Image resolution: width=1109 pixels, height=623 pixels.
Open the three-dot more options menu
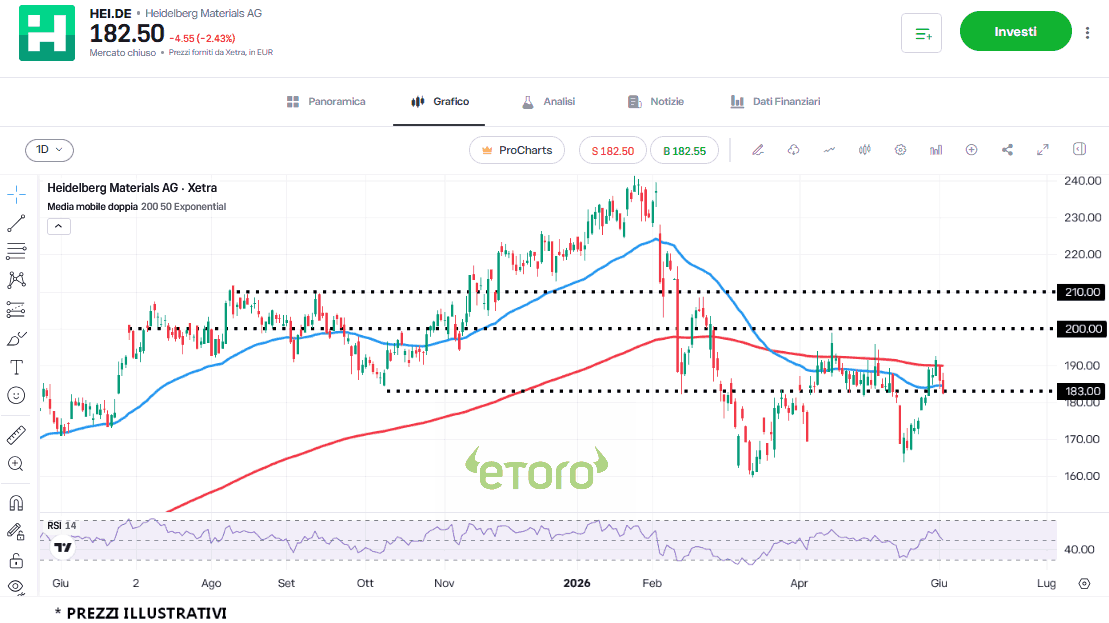1088,32
